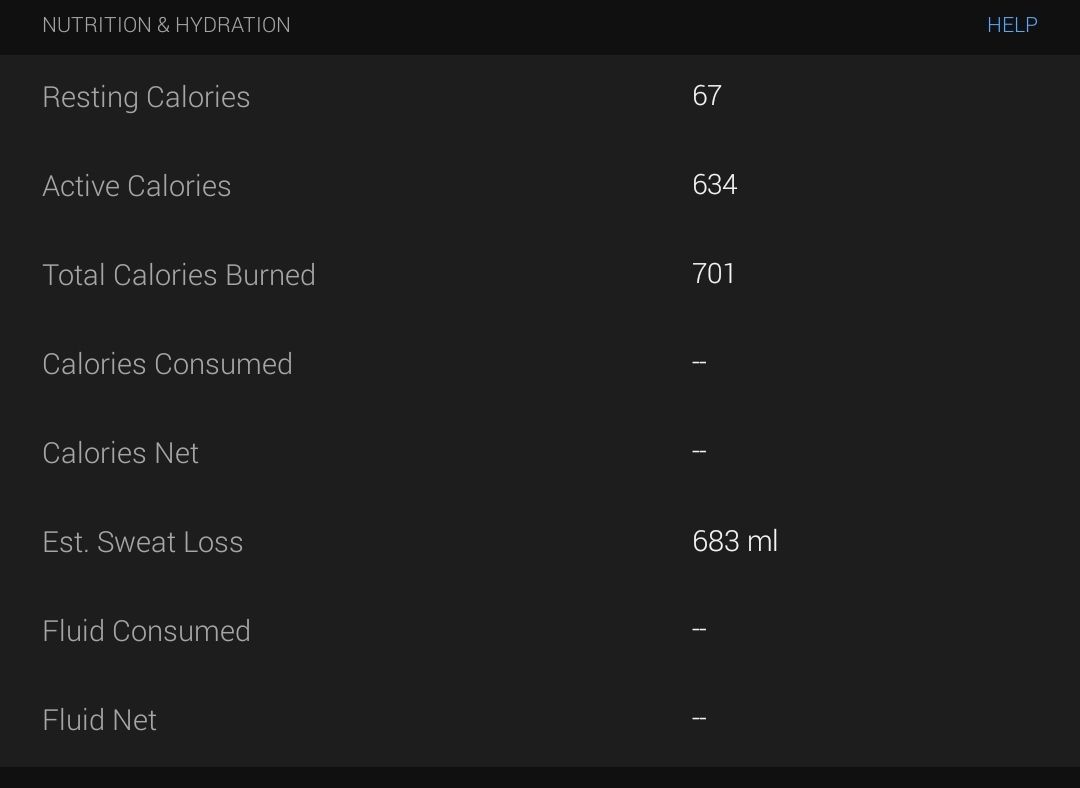Screen dimensions: 1080x788
Task: Select the 683 ml sweat loss value
Action: tap(735, 541)
